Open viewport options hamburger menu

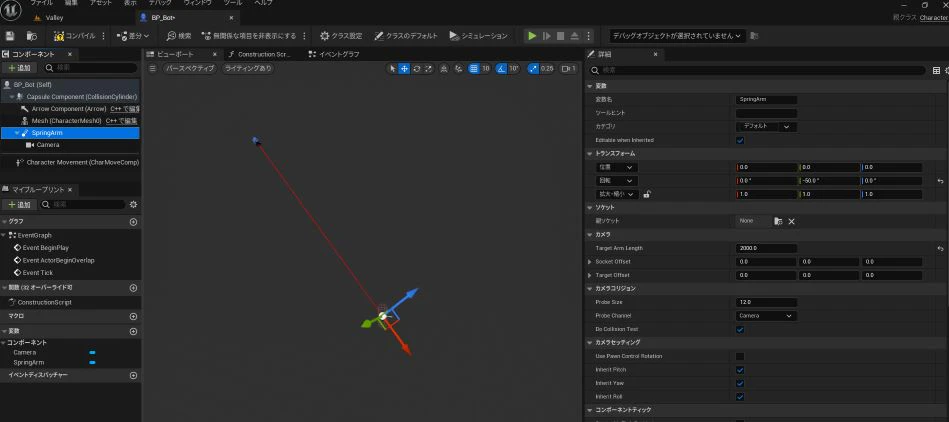point(153,68)
